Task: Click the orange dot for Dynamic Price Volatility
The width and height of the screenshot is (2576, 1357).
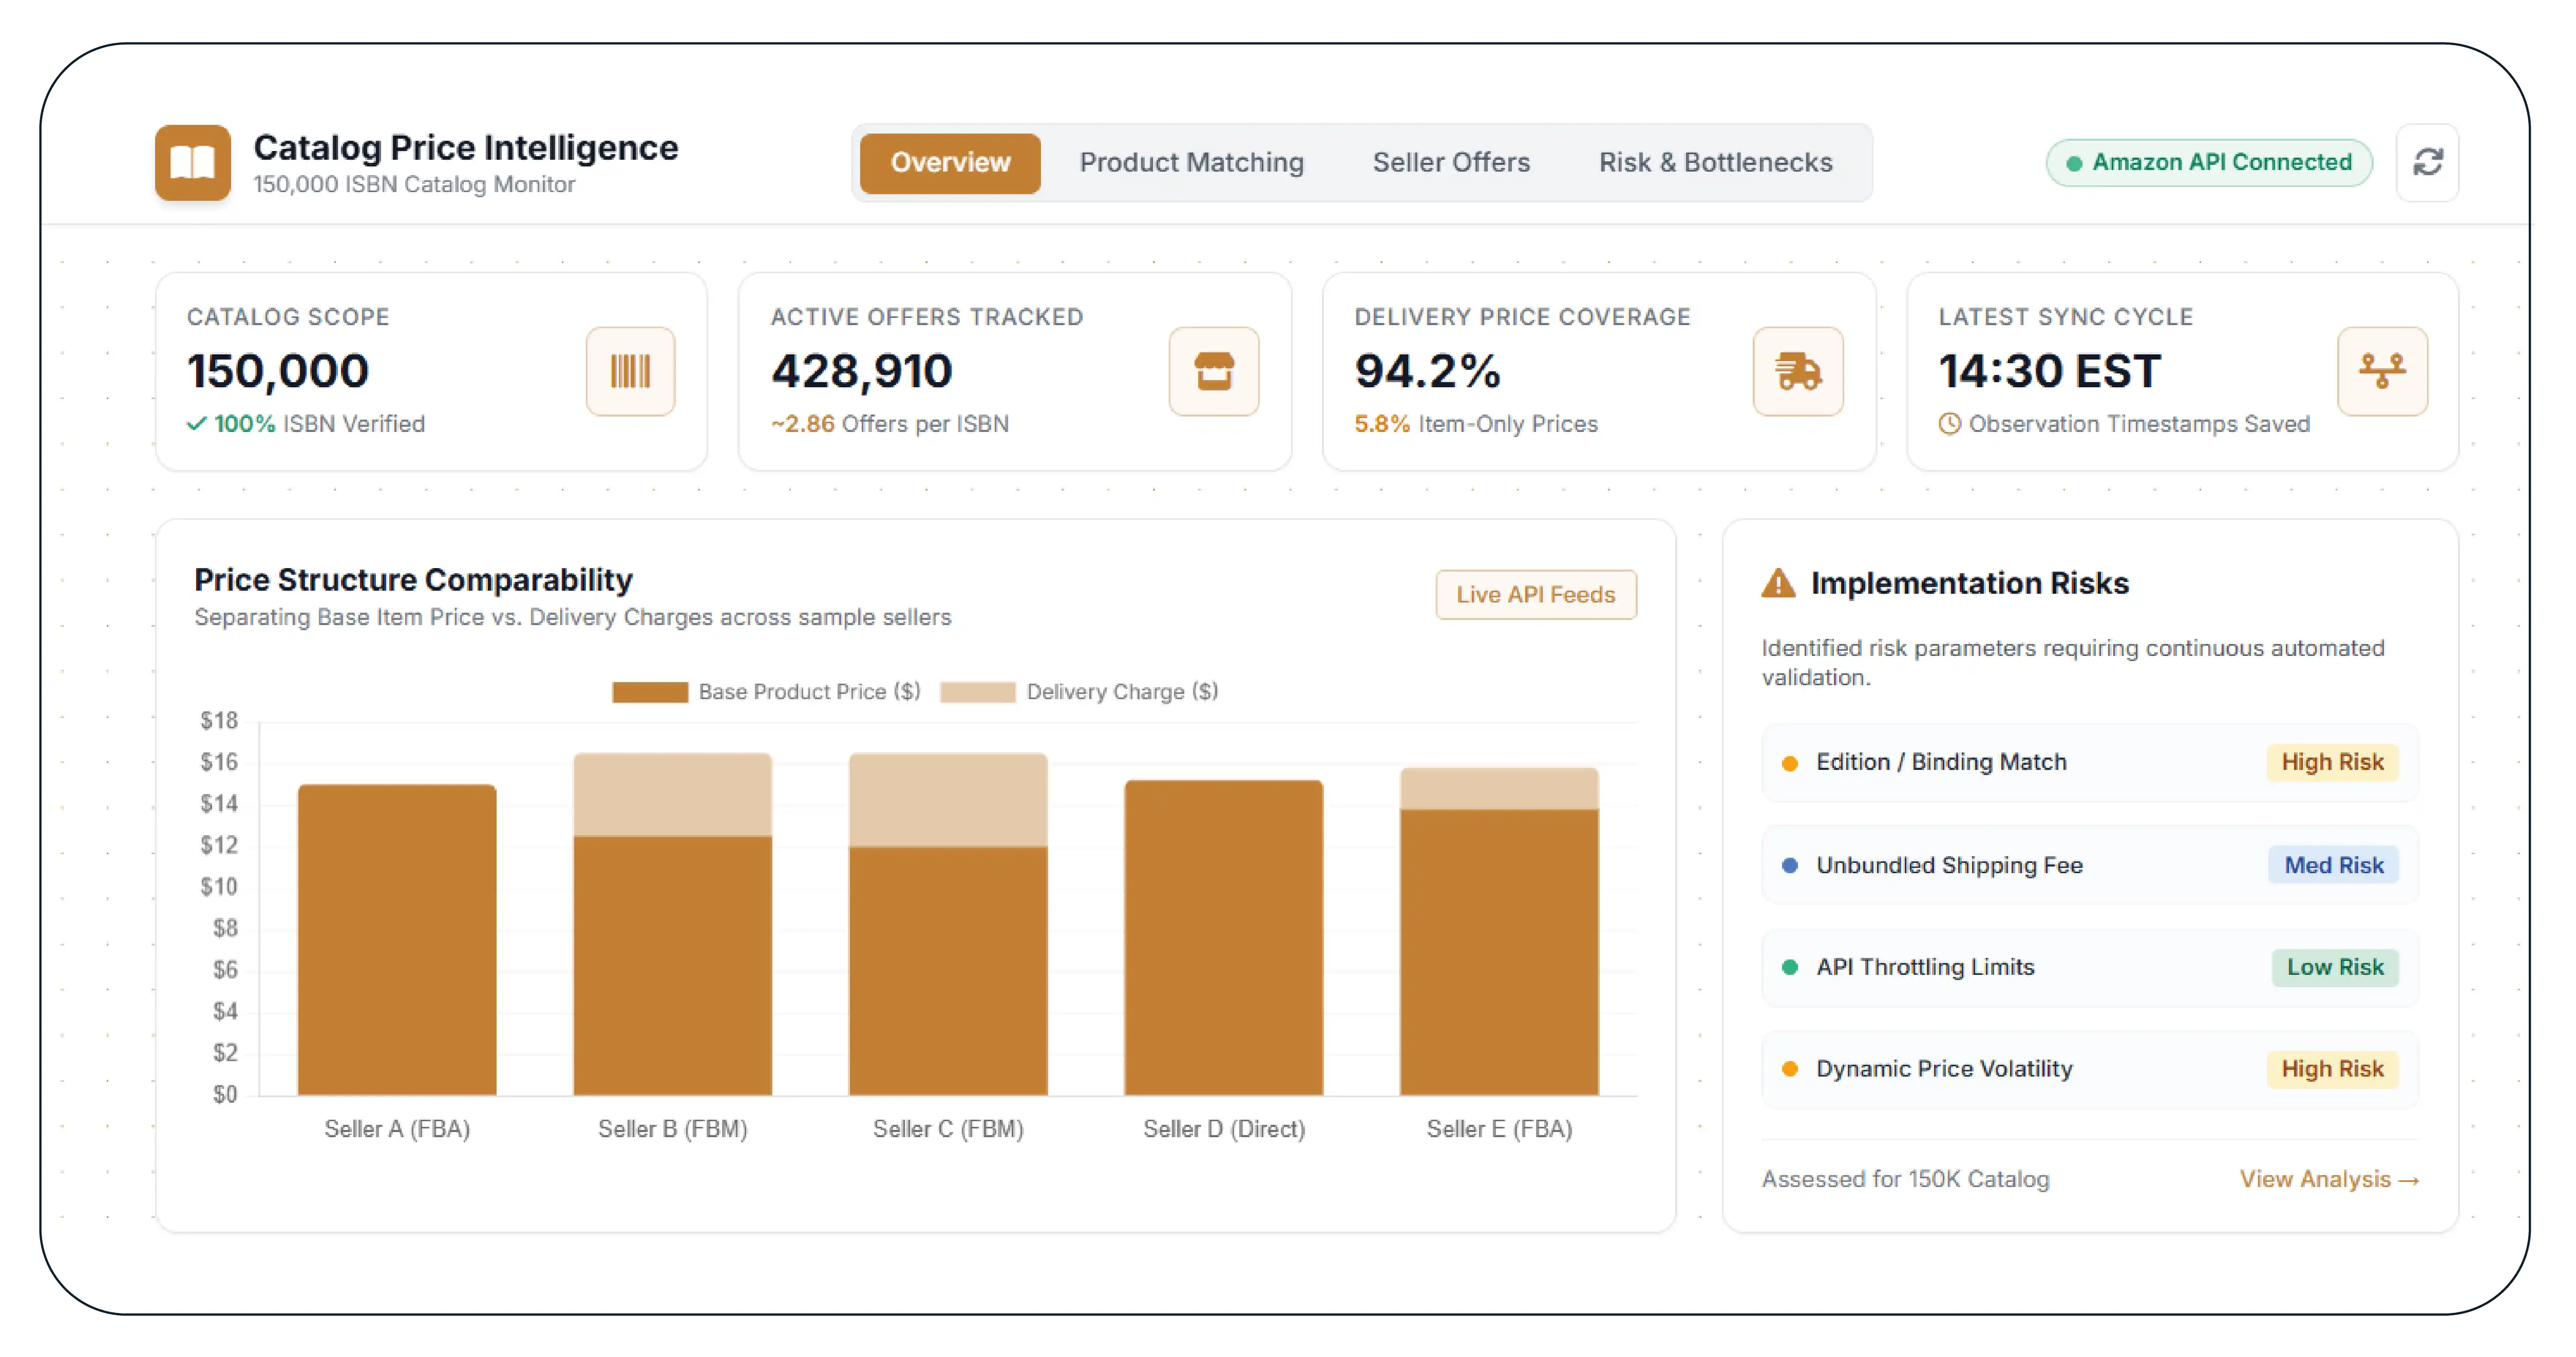Action: (1790, 1070)
